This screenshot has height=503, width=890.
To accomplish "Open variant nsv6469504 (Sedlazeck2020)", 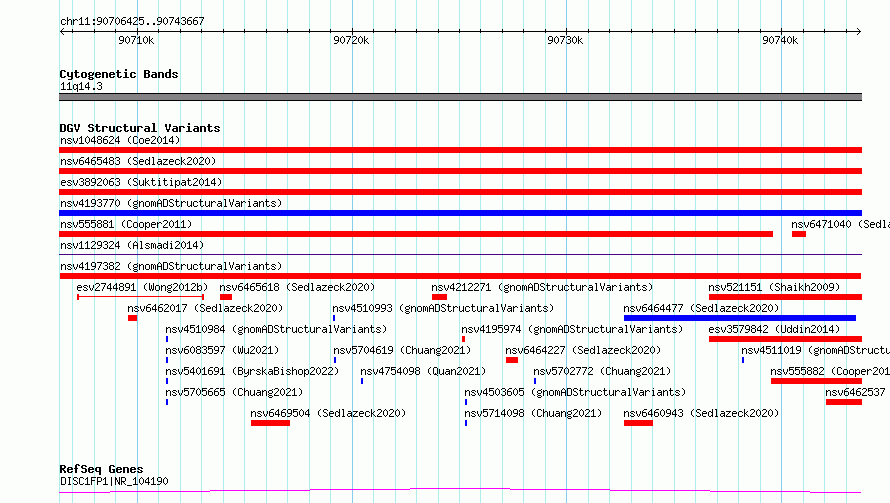I will tap(328, 413).
